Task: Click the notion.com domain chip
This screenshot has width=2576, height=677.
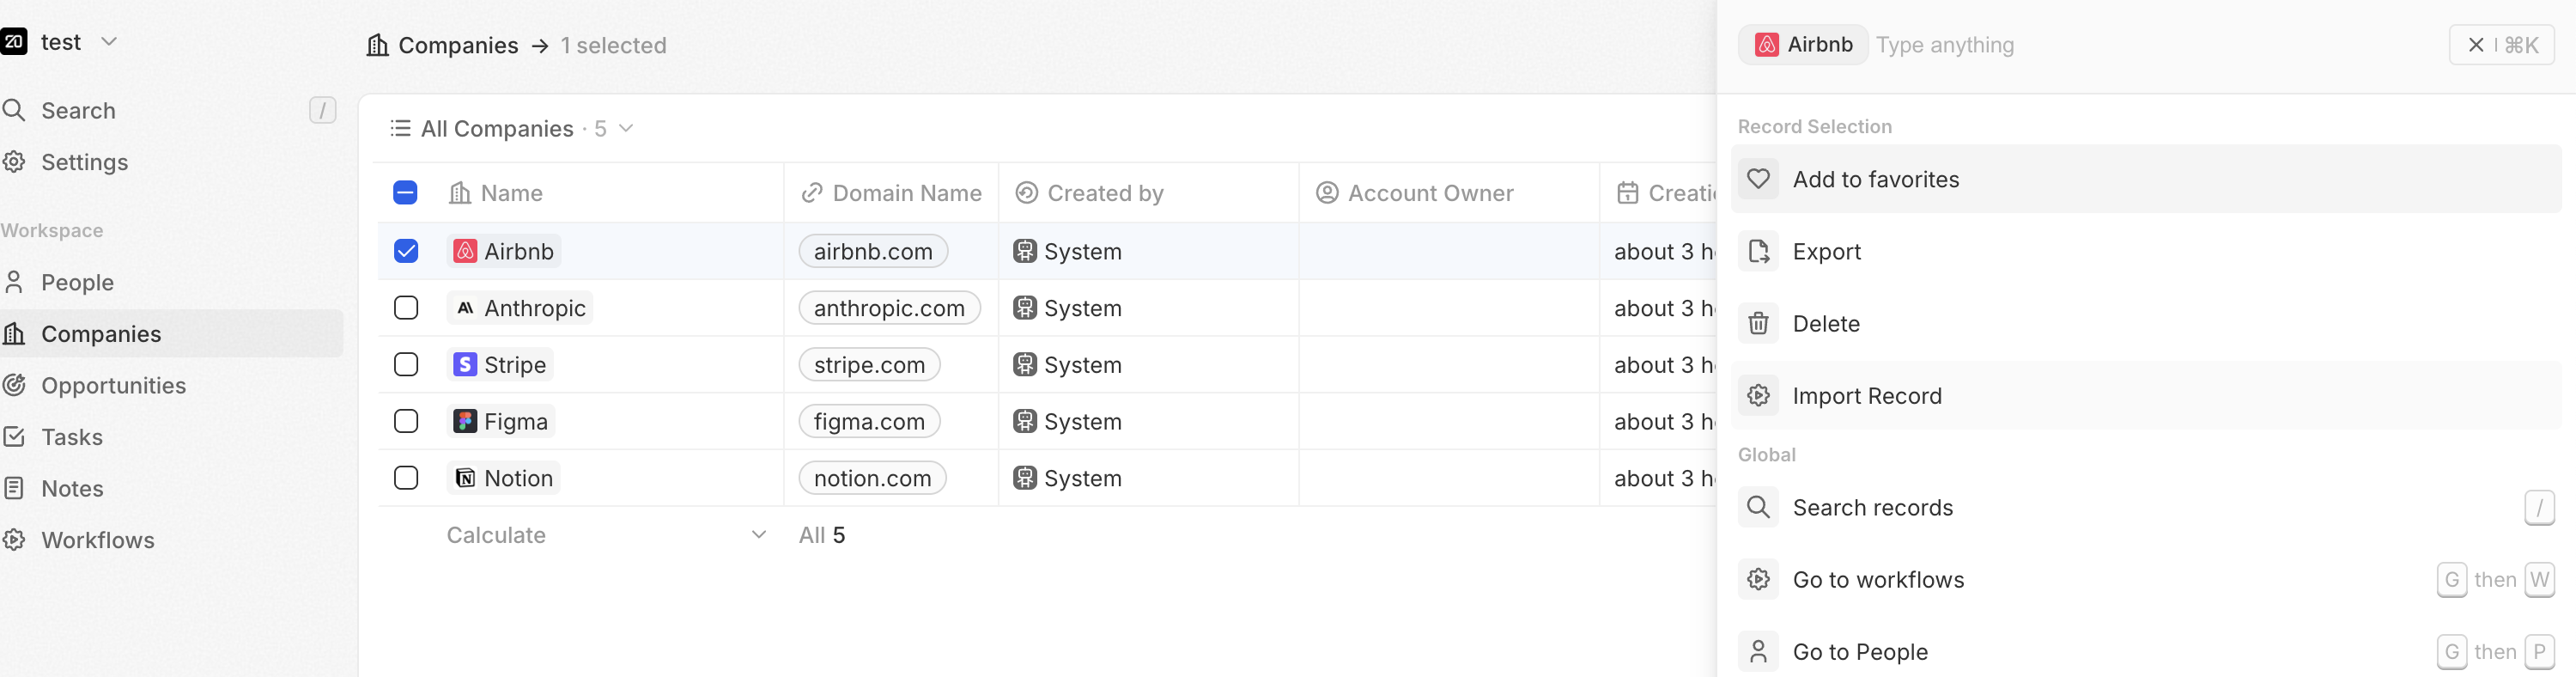Action: (x=872, y=478)
